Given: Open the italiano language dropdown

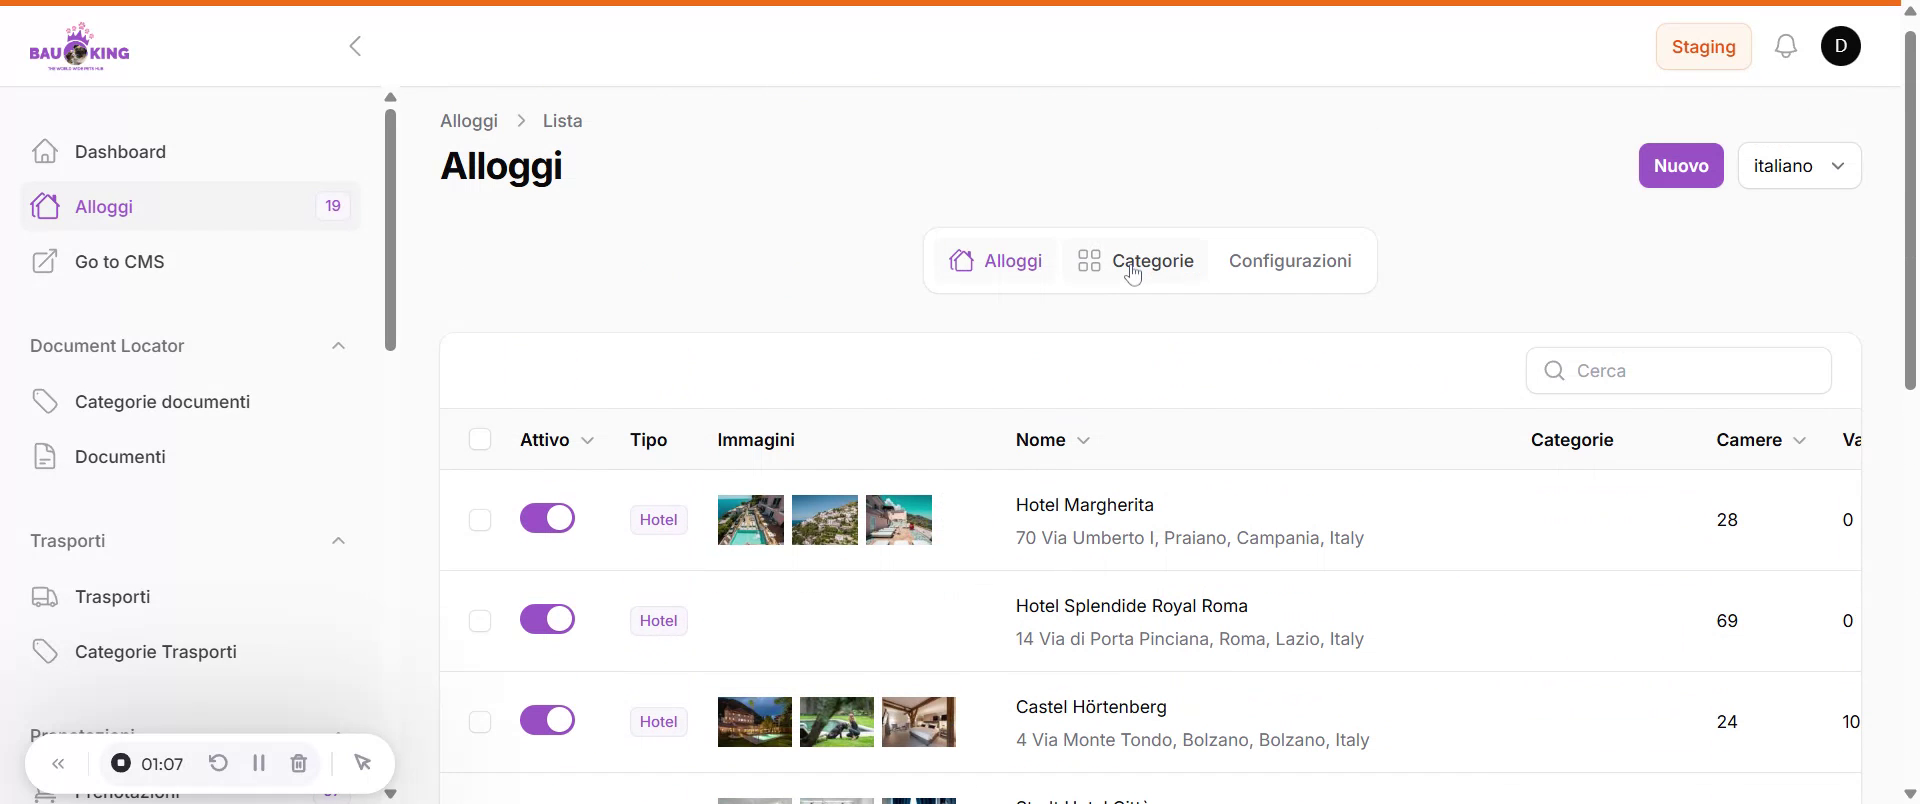Looking at the screenshot, I should 1800,166.
